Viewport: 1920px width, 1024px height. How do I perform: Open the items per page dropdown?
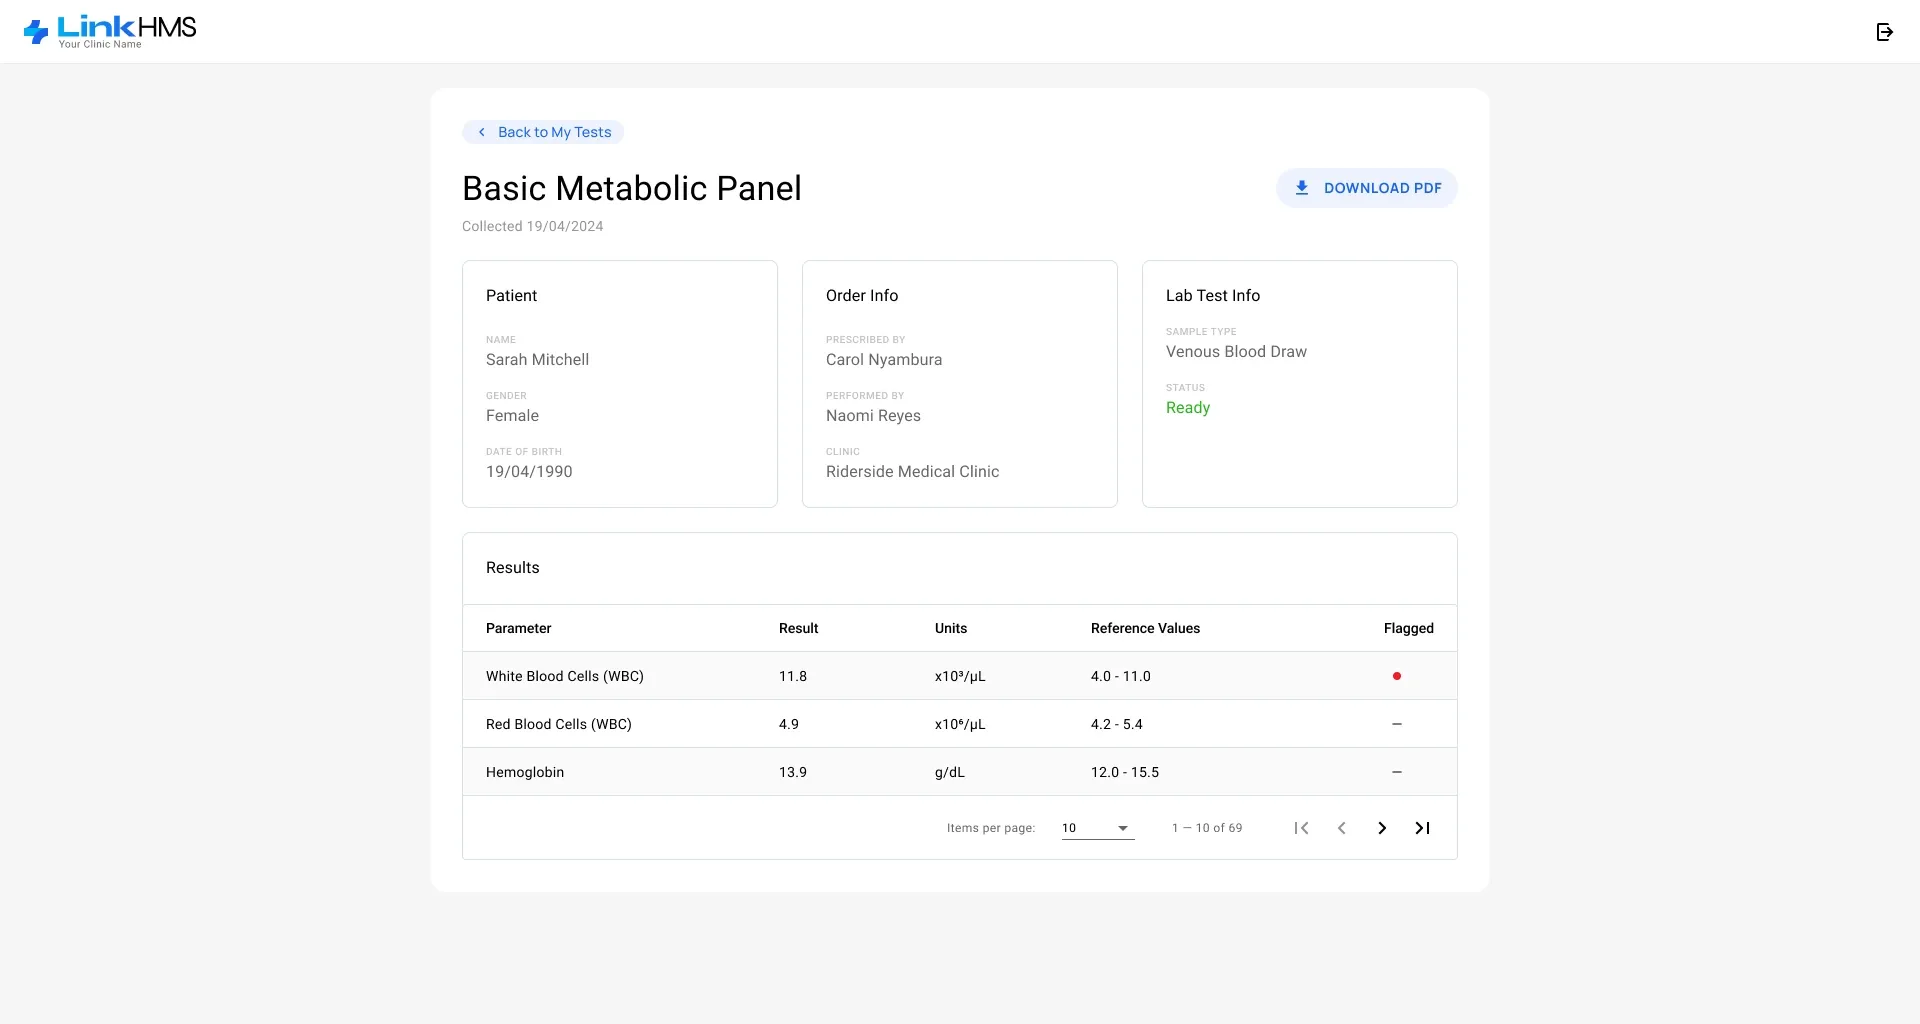pos(1097,828)
